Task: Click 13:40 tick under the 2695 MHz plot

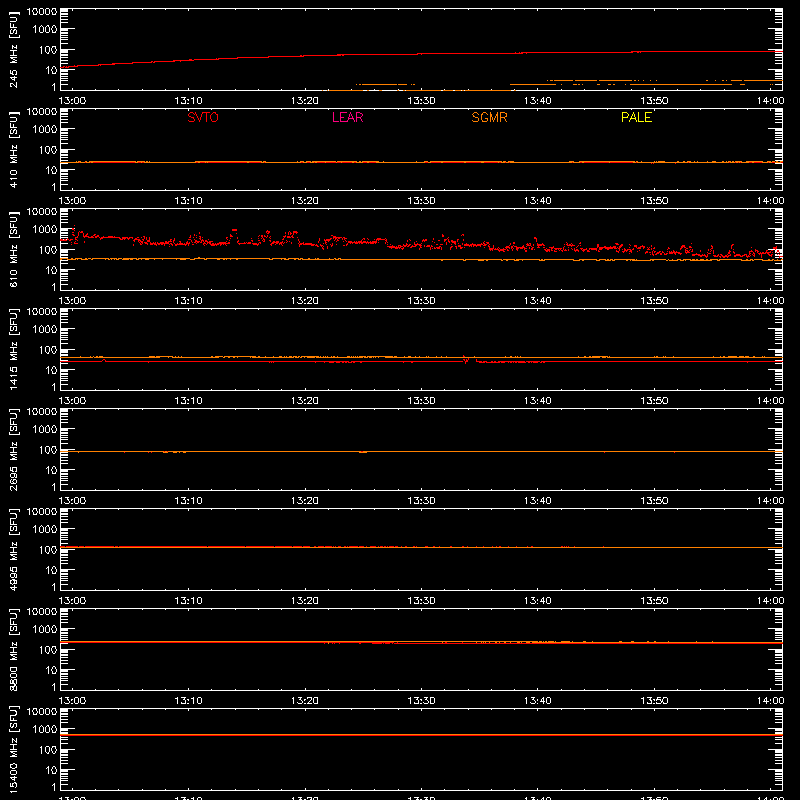Action: [x=538, y=501]
